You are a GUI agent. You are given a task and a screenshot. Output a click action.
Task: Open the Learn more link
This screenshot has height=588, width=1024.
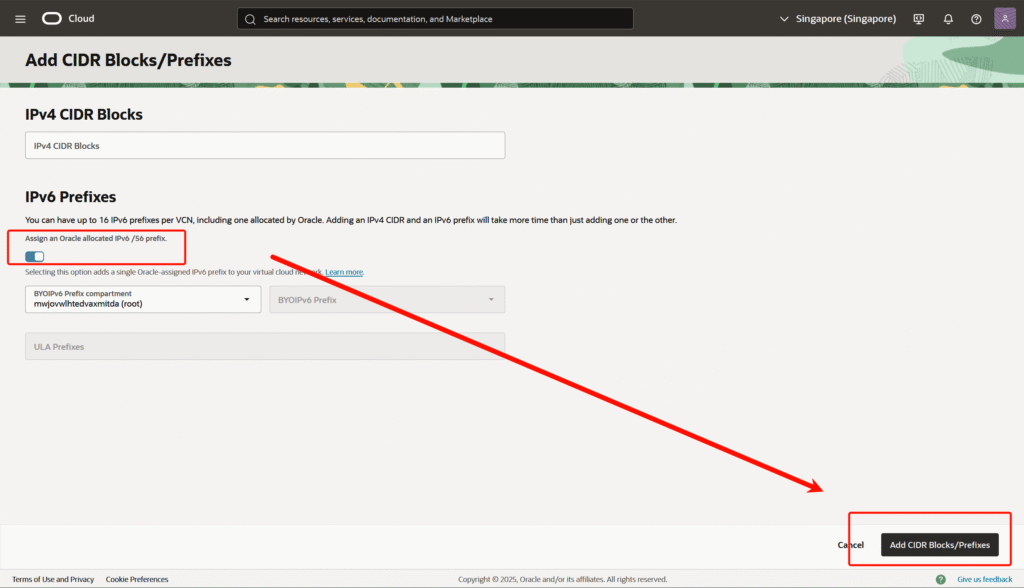point(344,272)
